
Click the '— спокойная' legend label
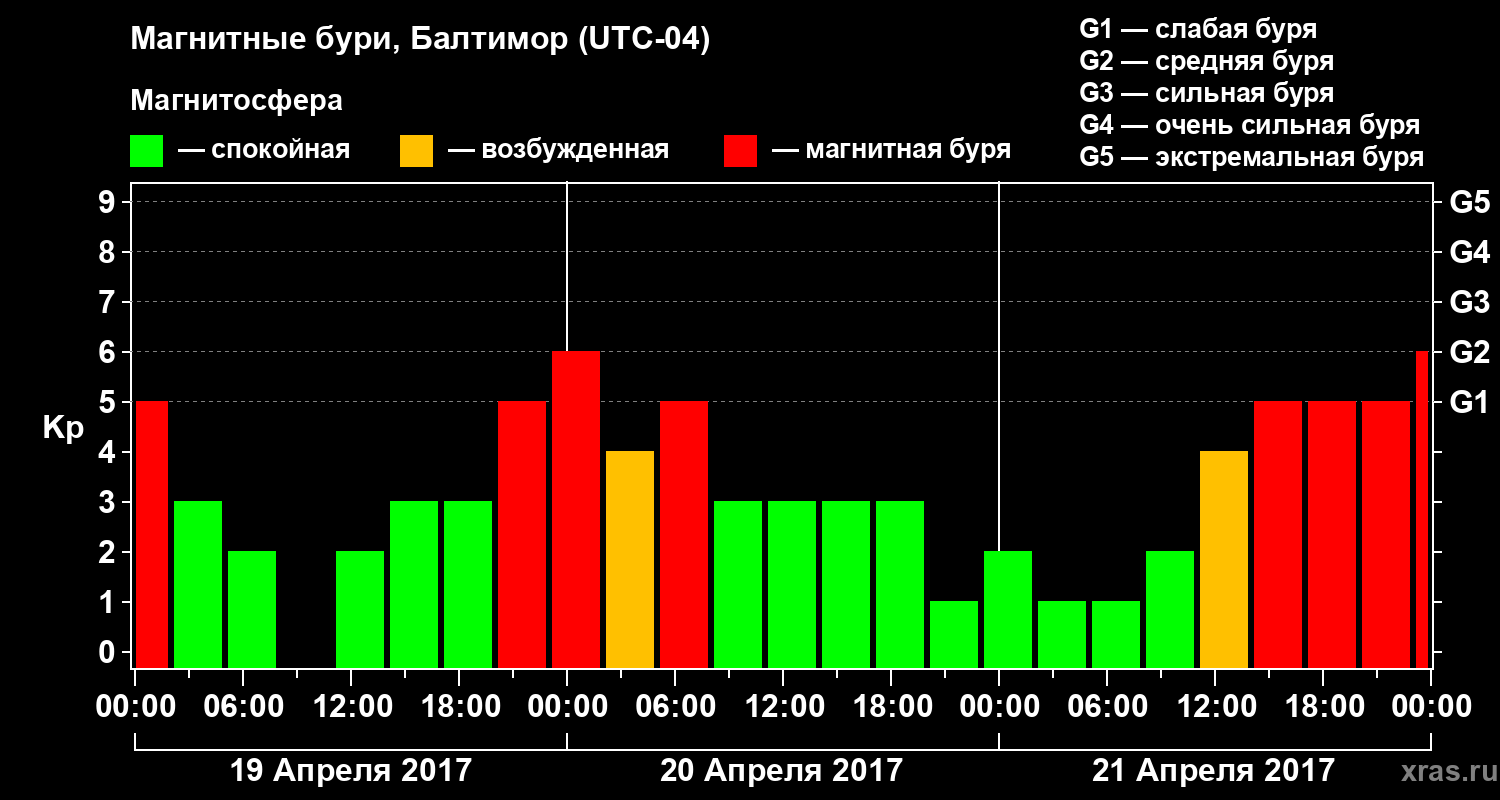(x=264, y=151)
